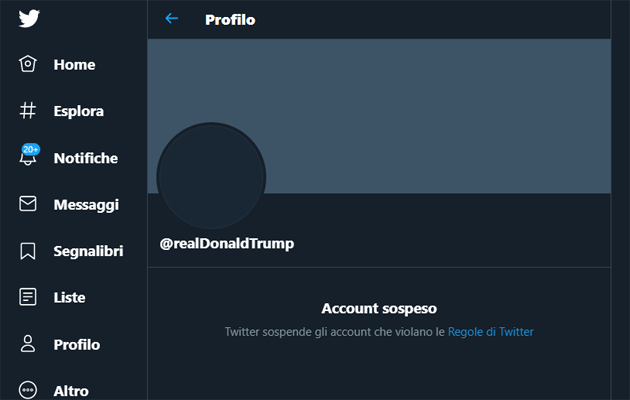Image resolution: width=630 pixels, height=400 pixels.
Task: Click the Twitter bird logo
Action: [29, 18]
